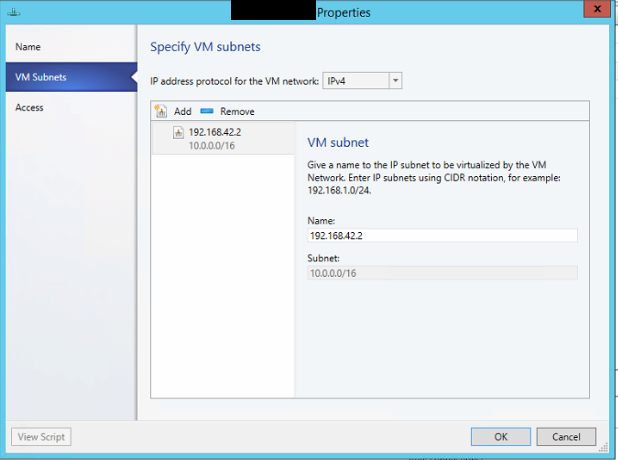Click the Remove label in subnet toolbar
618x460 pixels.
[237, 111]
